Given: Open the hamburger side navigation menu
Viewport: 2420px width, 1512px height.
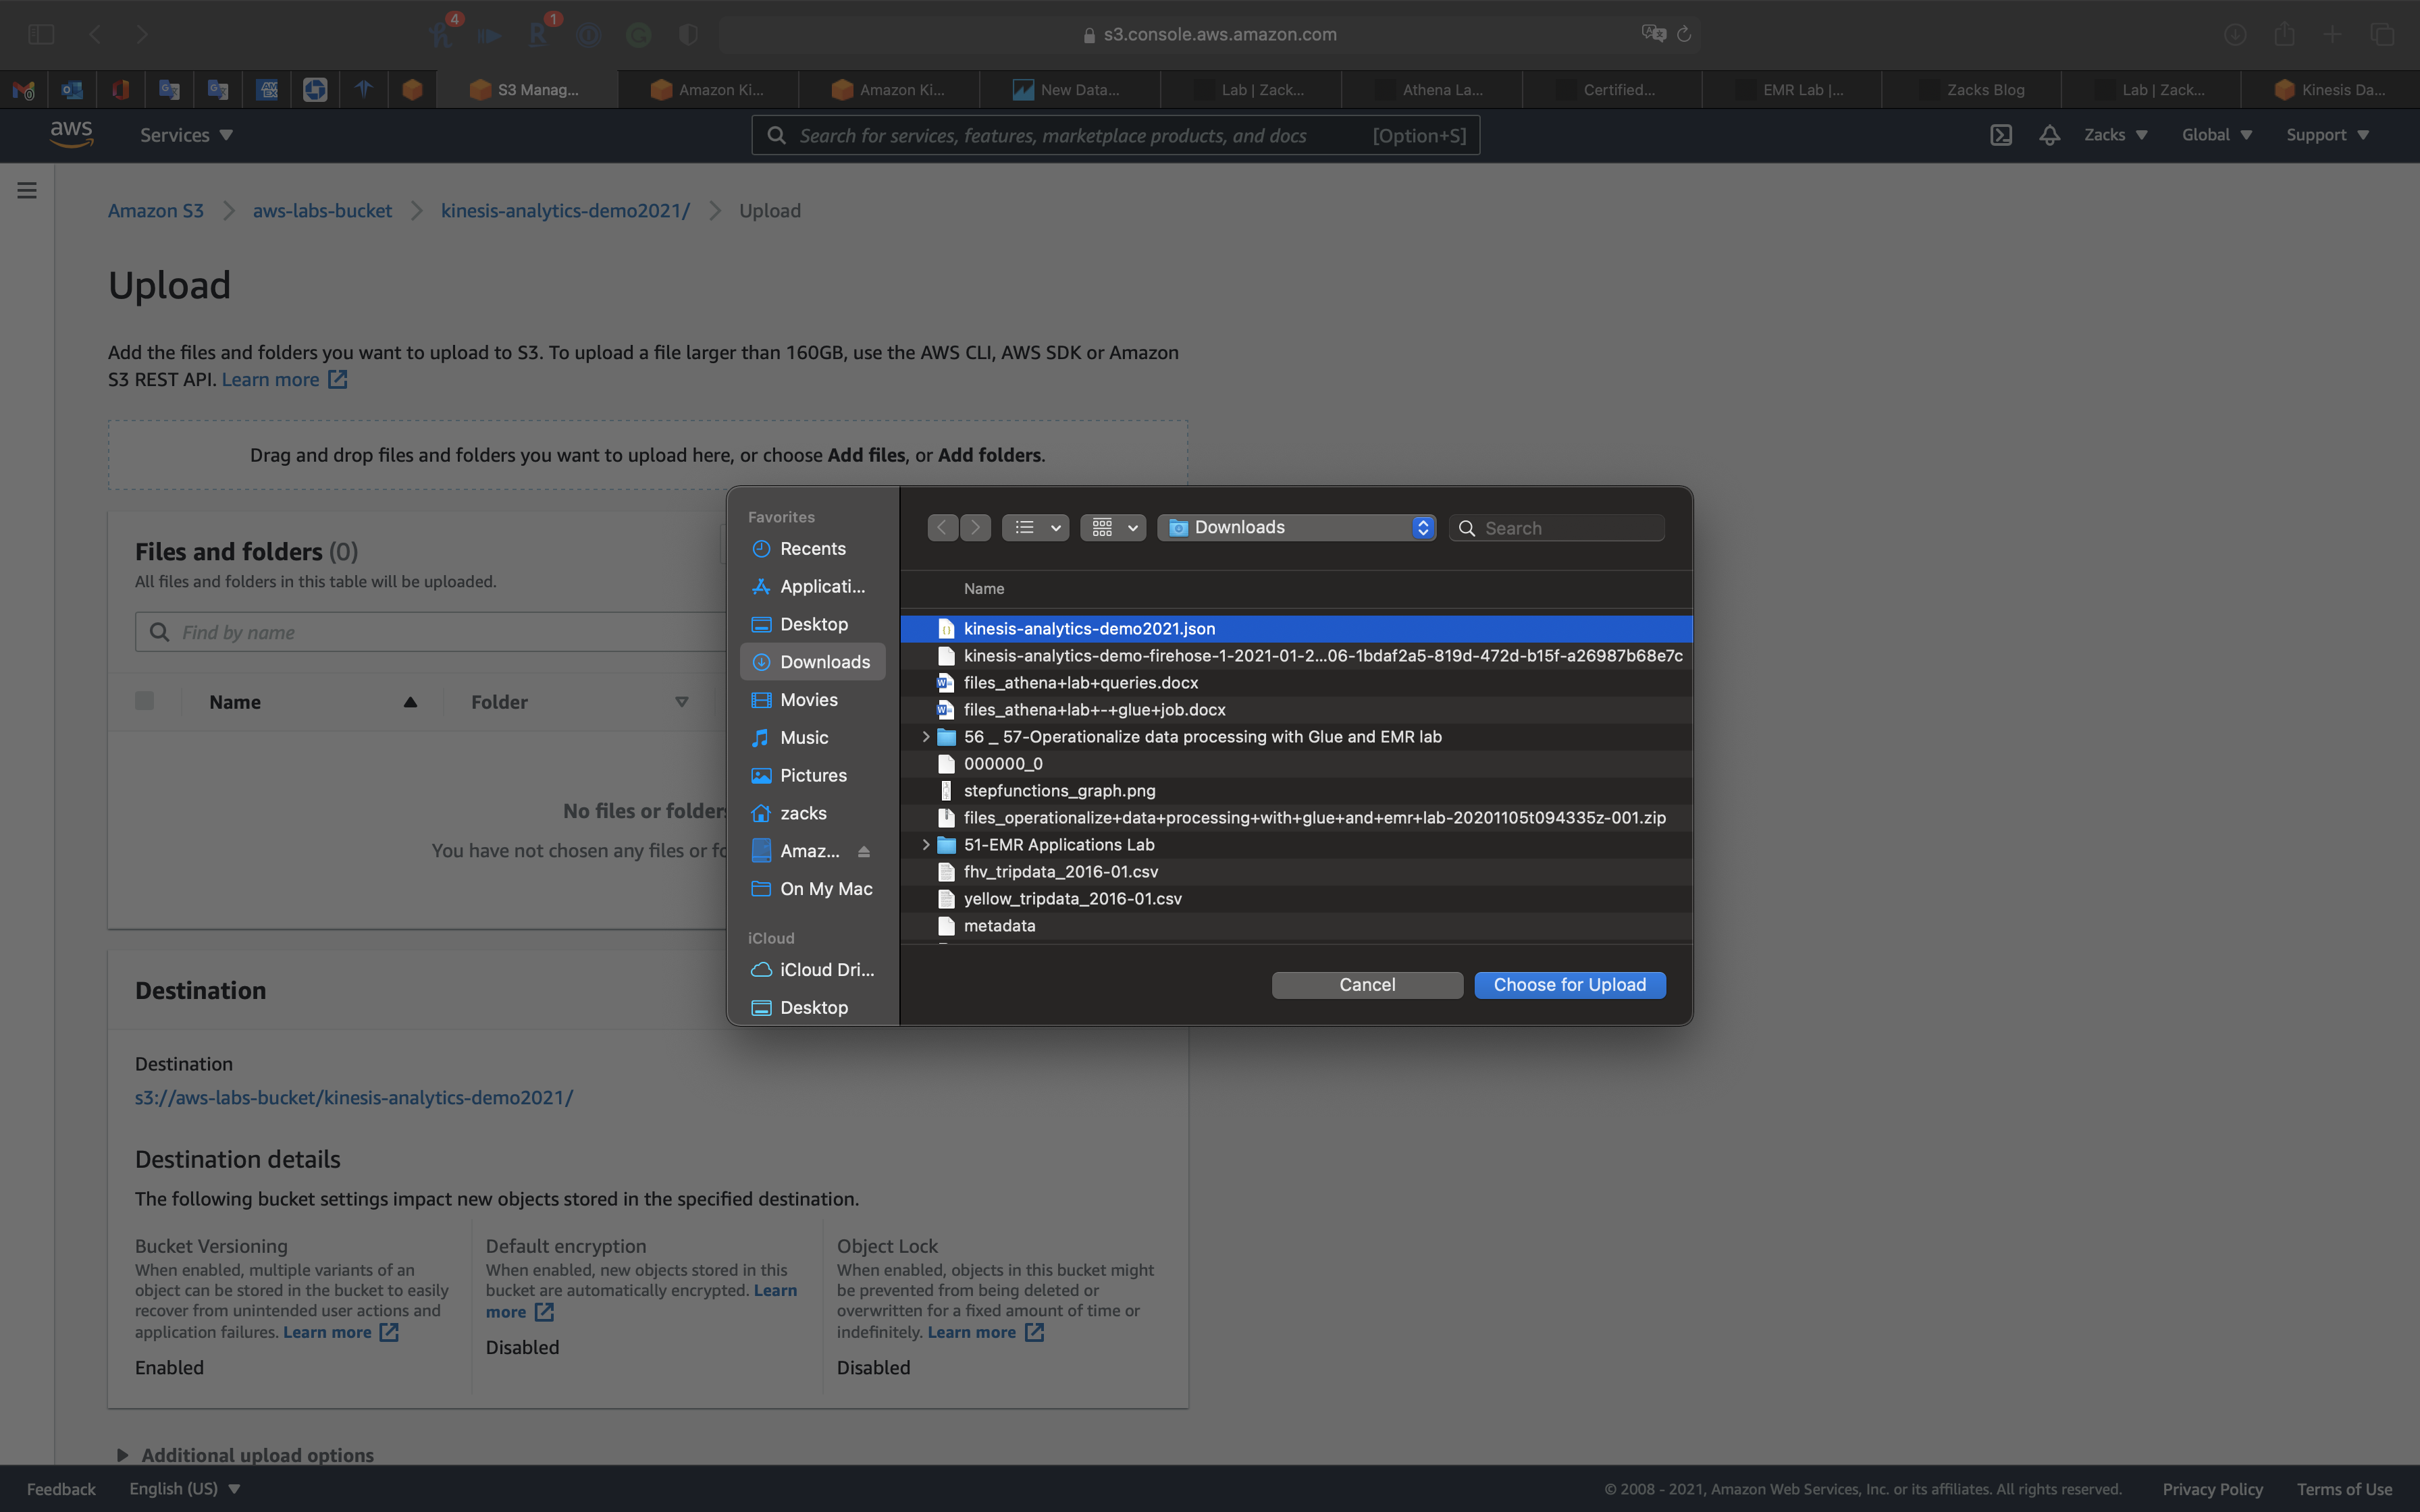Looking at the screenshot, I should click(27, 190).
